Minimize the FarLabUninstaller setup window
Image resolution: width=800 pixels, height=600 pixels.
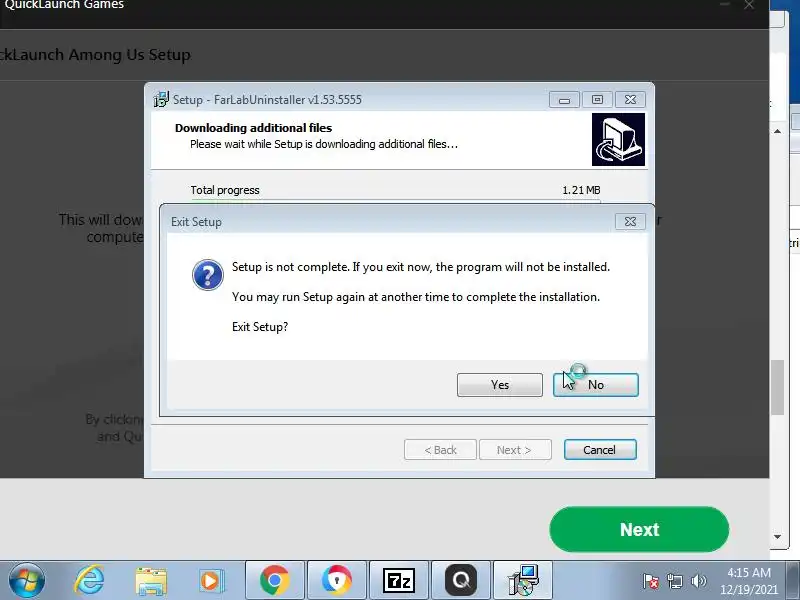[x=564, y=99]
